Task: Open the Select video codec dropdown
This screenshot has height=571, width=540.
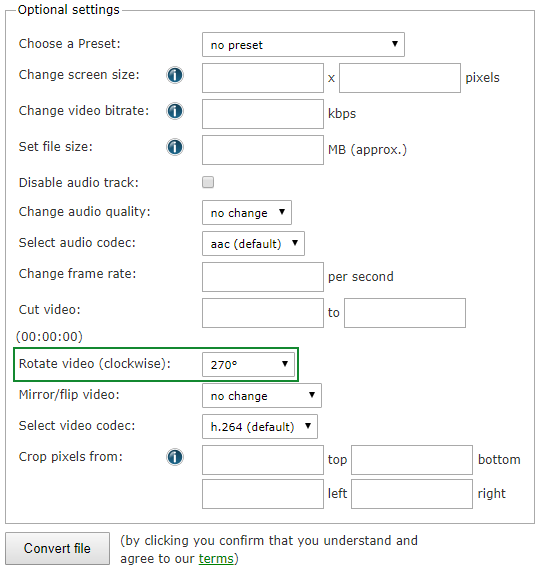Action: pyautogui.click(x=260, y=426)
